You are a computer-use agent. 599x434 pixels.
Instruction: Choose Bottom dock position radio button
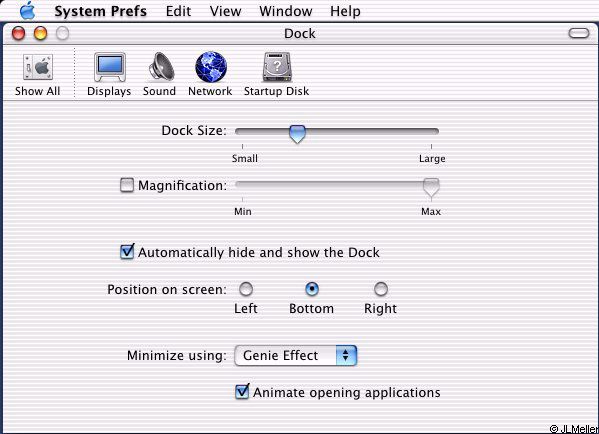(x=312, y=289)
